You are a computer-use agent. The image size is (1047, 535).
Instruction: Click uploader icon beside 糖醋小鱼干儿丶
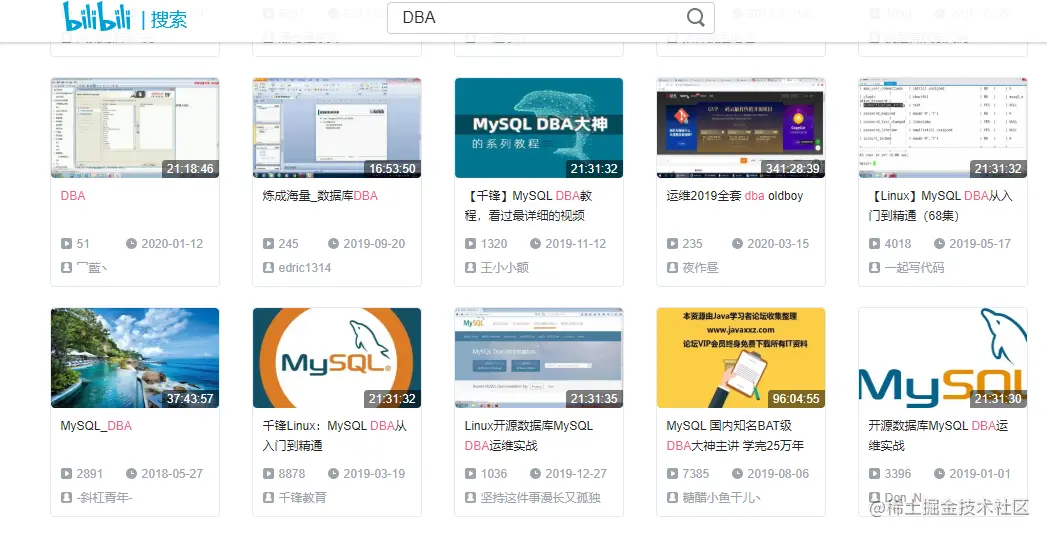click(x=672, y=497)
